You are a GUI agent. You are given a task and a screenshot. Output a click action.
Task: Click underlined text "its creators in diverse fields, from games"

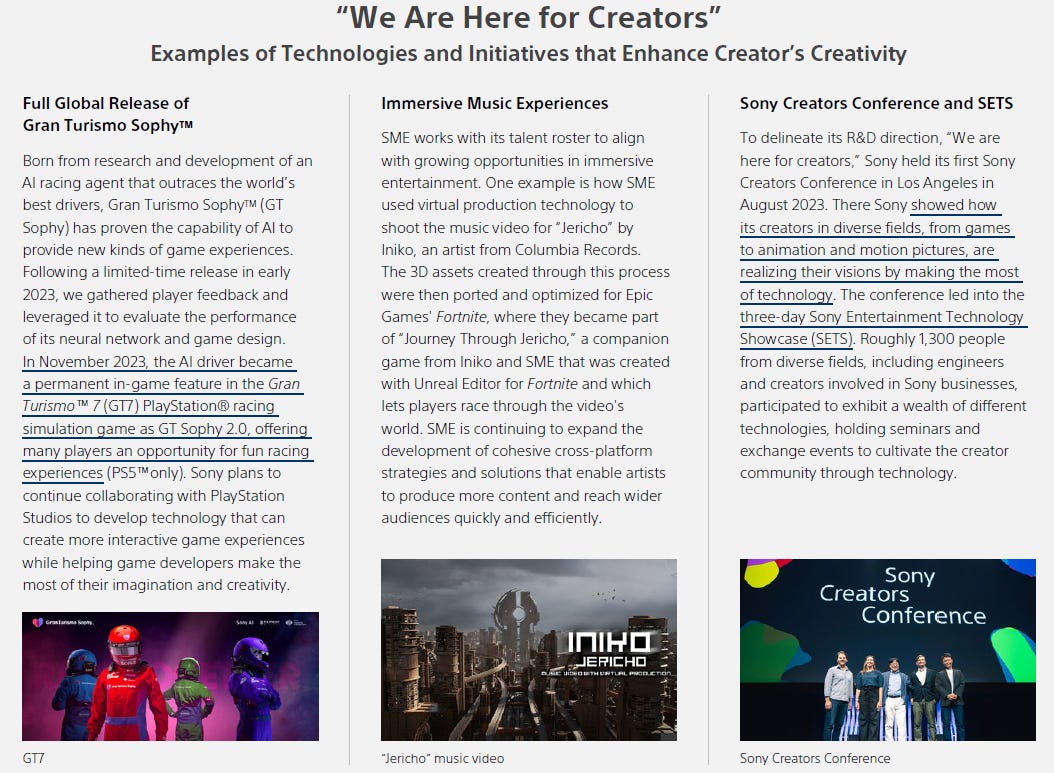[875, 228]
